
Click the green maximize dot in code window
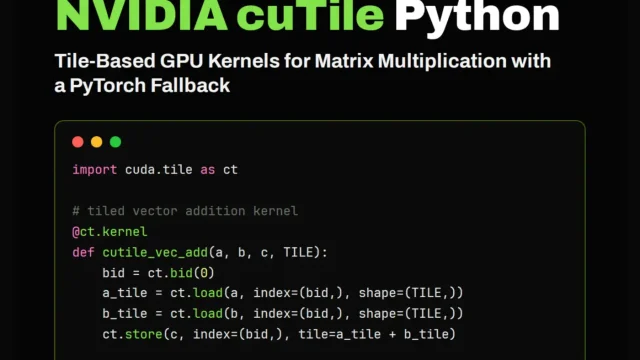116,142
